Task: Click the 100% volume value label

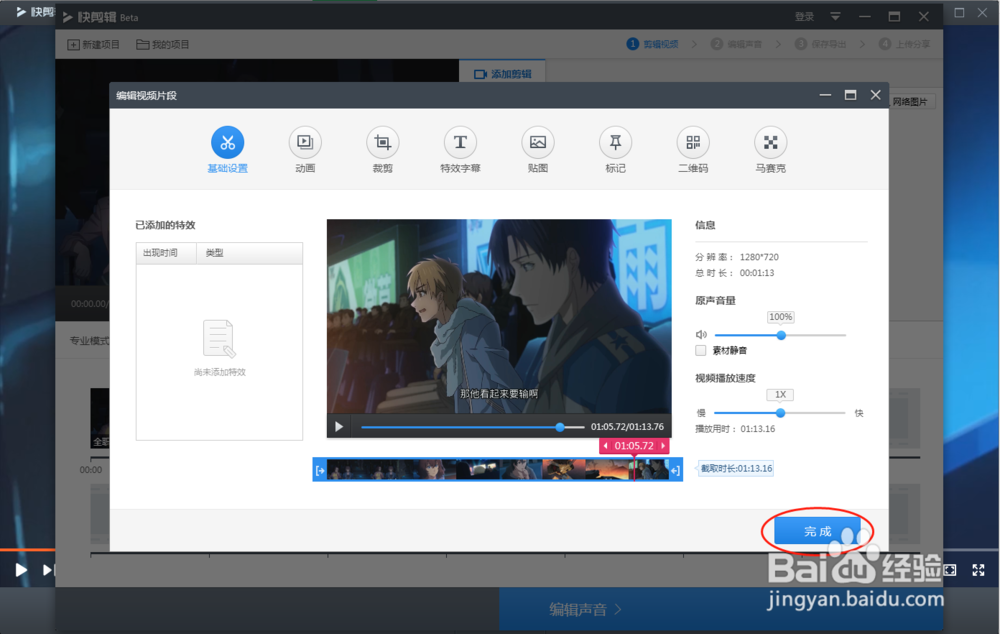Action: [781, 317]
